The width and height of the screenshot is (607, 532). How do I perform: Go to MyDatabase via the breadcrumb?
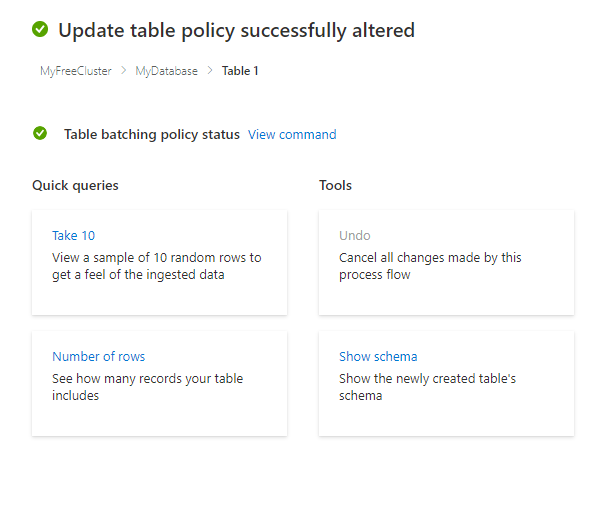coord(167,71)
